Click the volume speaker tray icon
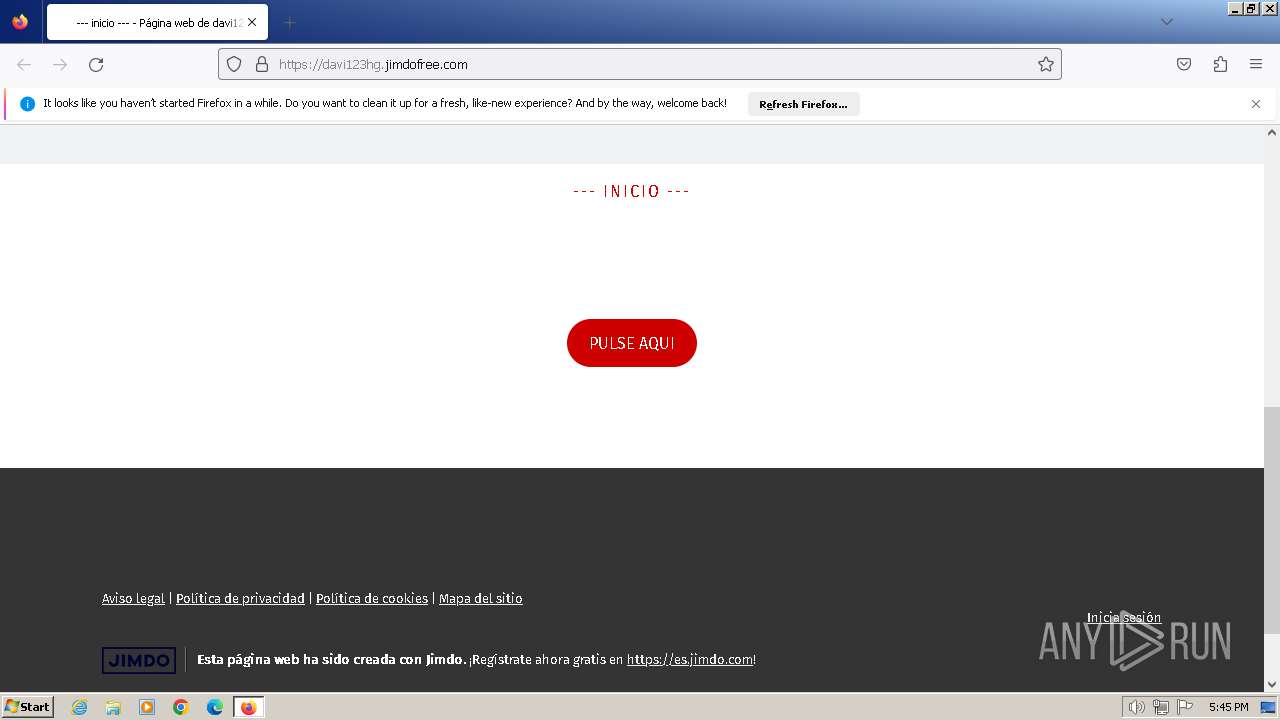The image size is (1280, 720). click(1137, 707)
